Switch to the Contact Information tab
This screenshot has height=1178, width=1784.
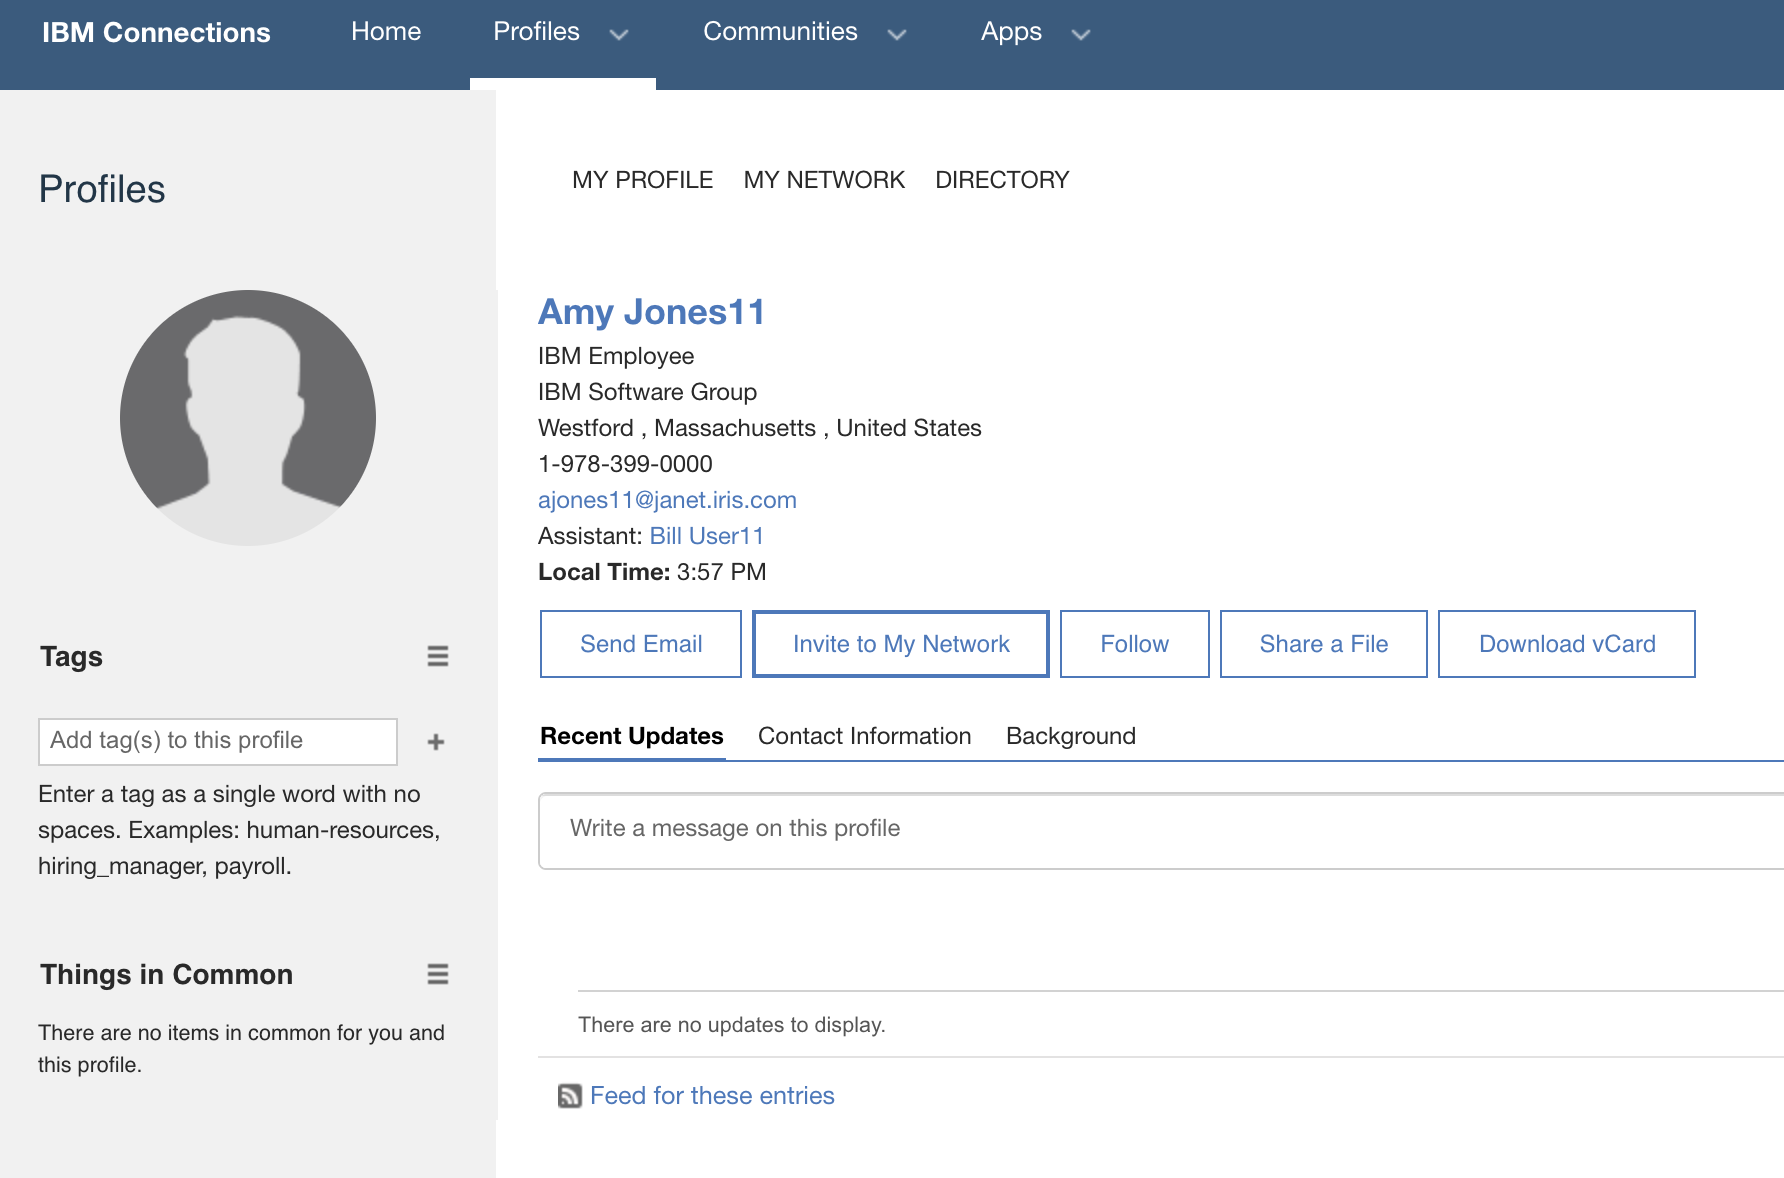coord(864,736)
